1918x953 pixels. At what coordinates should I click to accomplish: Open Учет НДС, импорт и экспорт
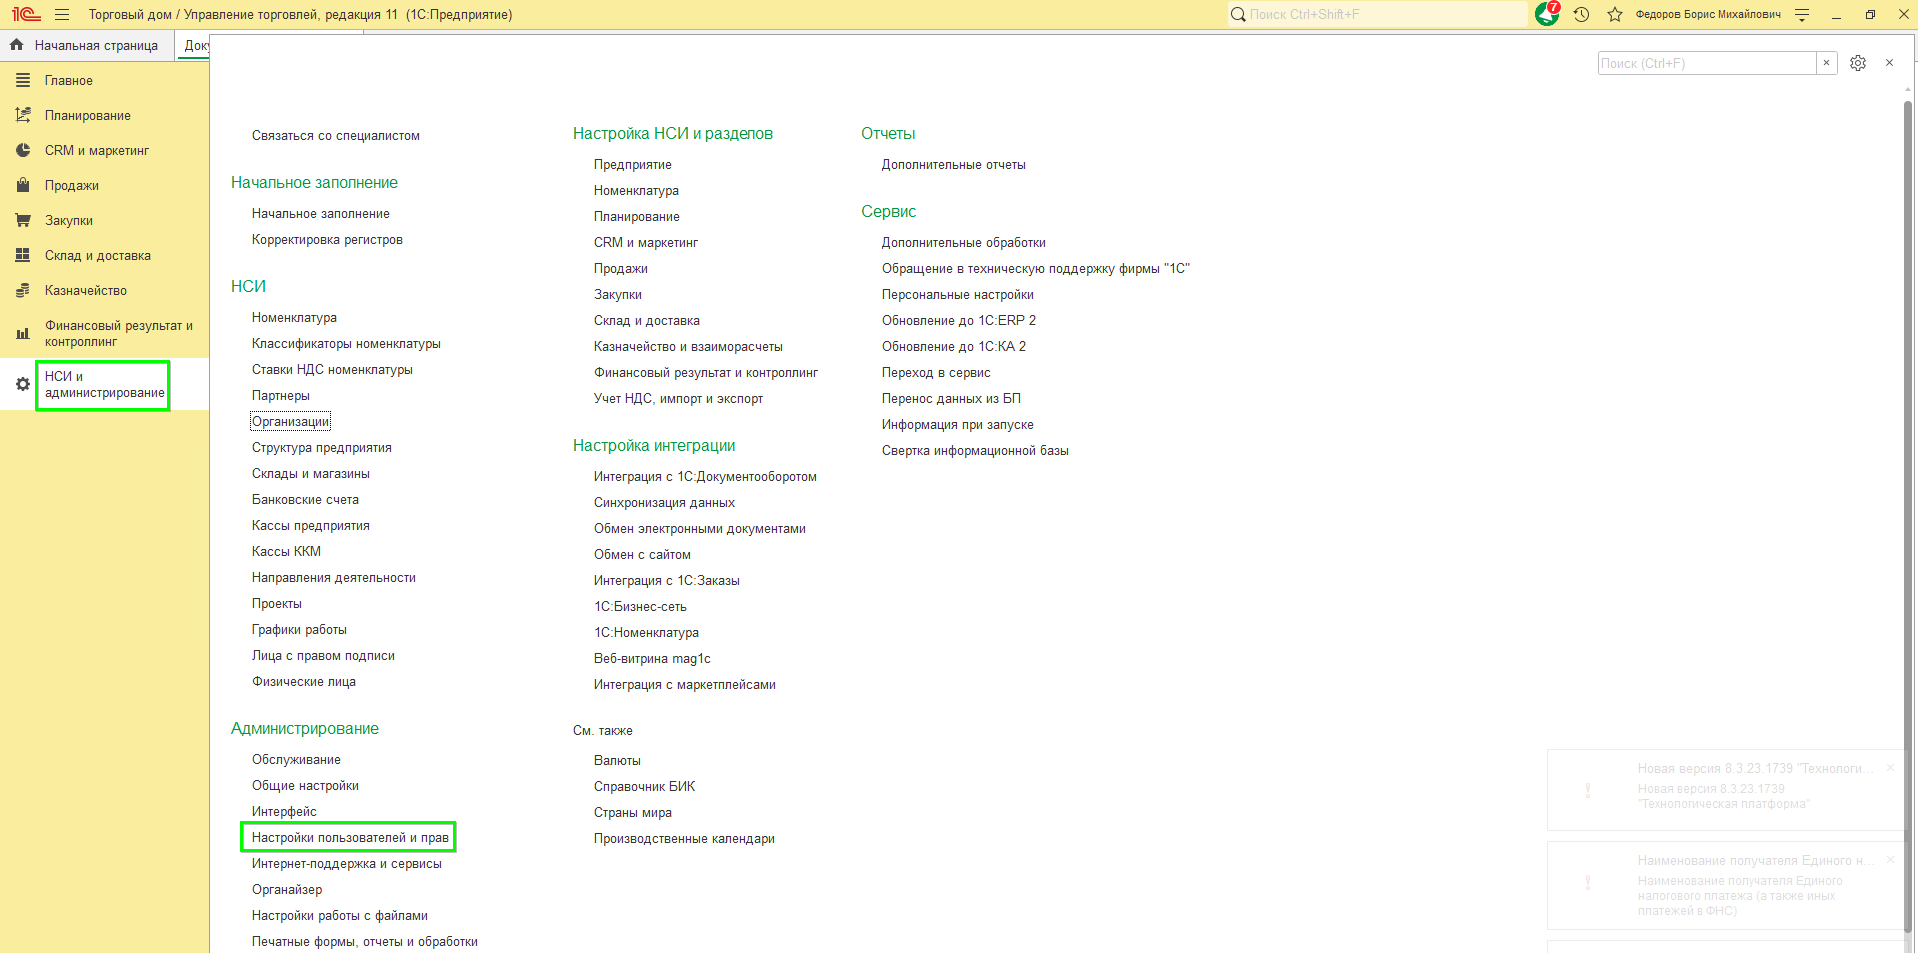coord(678,399)
